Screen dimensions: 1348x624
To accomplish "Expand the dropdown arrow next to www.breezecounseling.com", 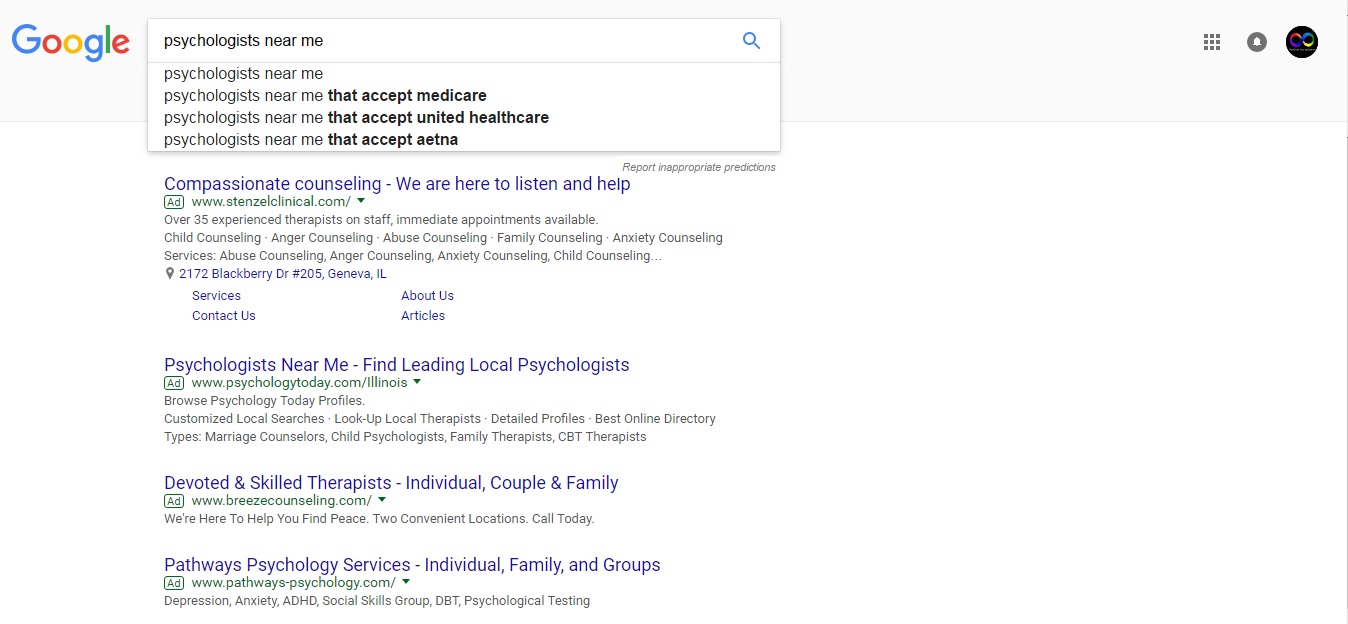I will [382, 500].
